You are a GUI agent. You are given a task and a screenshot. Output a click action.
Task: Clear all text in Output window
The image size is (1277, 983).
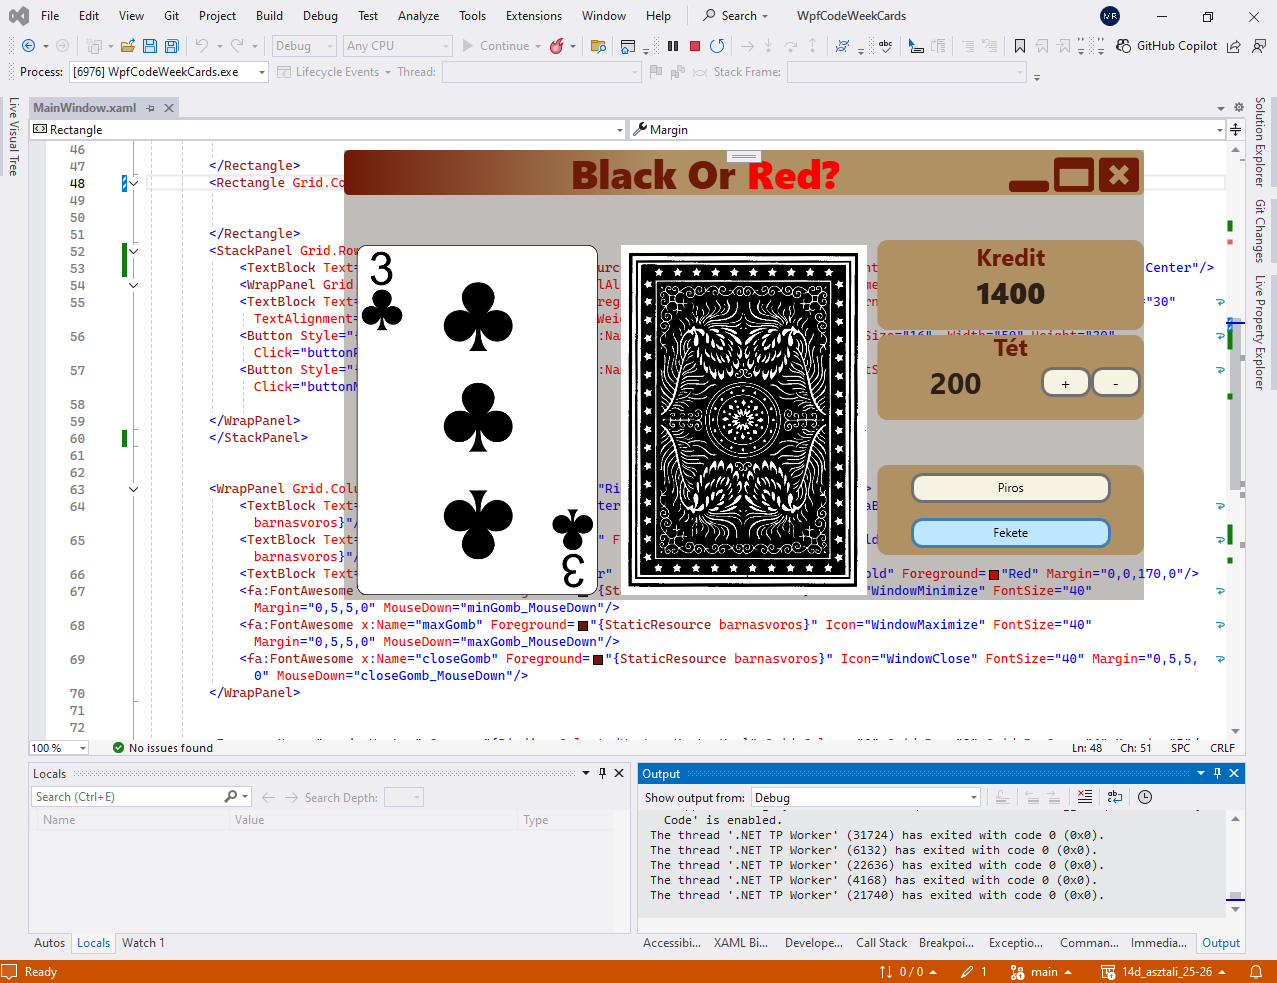1085,797
